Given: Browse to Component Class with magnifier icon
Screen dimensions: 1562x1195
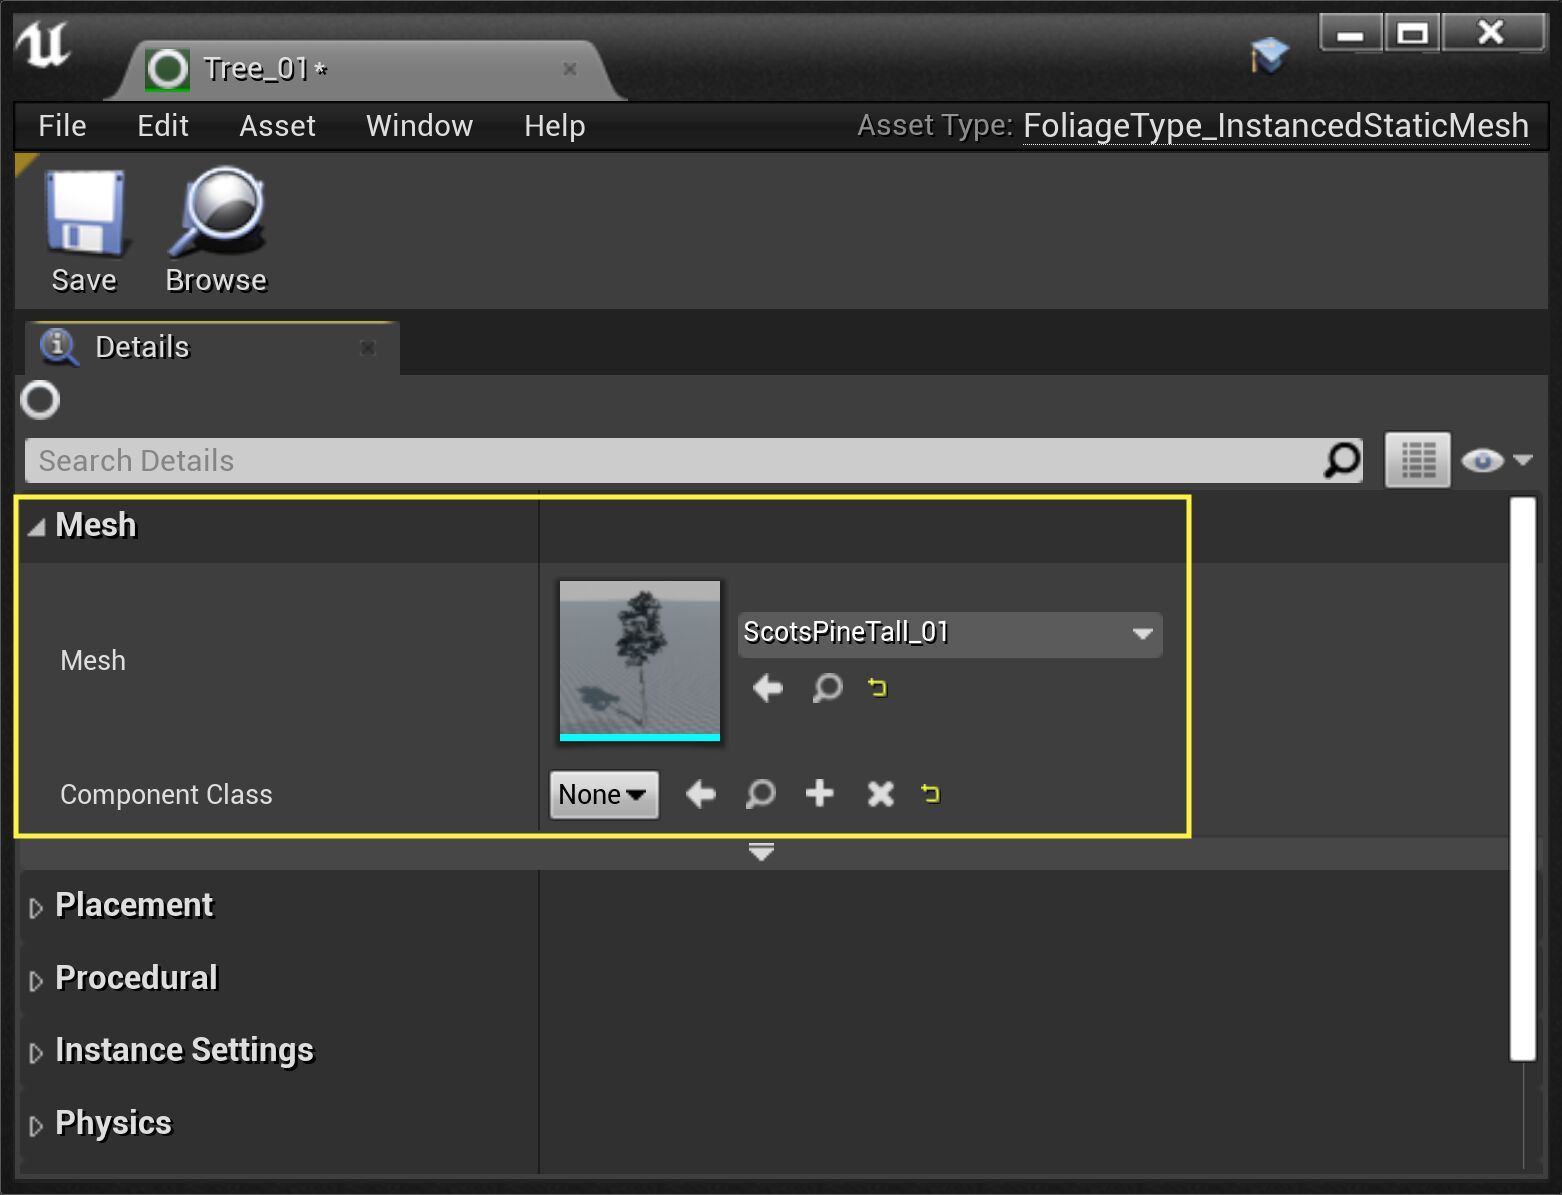Looking at the screenshot, I should 760,794.
